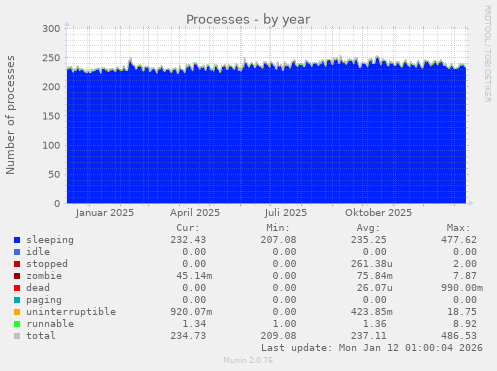Click the zombie legend color swatch
The image size is (497, 371).
[17, 276]
